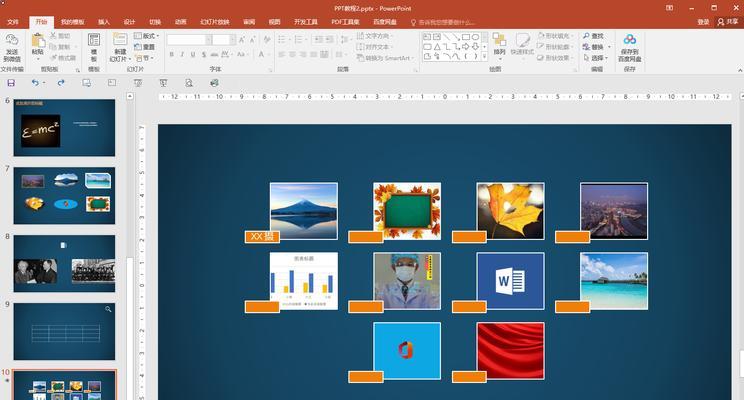Toggle Bold formatting
744x400 pixels.
click(172, 55)
